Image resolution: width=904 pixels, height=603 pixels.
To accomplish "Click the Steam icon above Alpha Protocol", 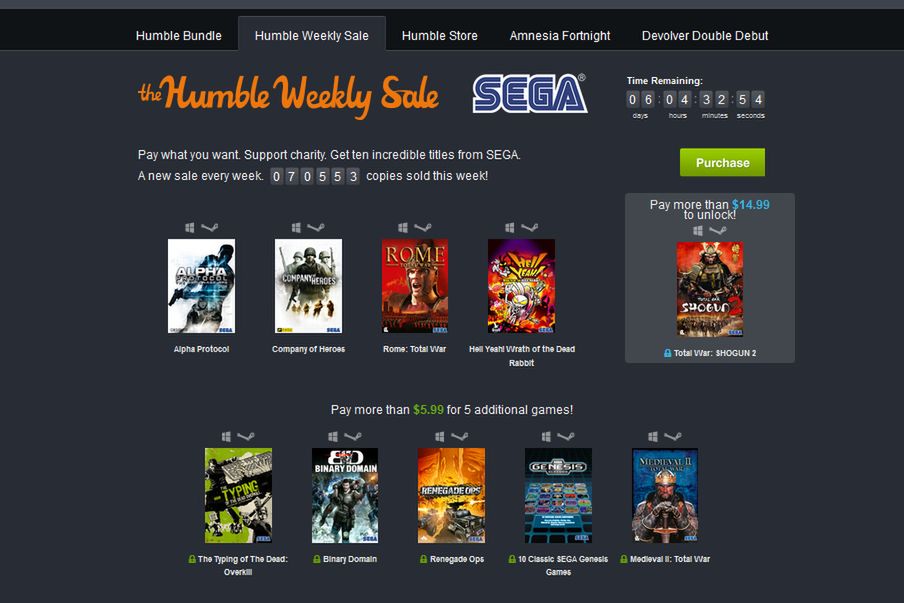I will tap(210, 228).
